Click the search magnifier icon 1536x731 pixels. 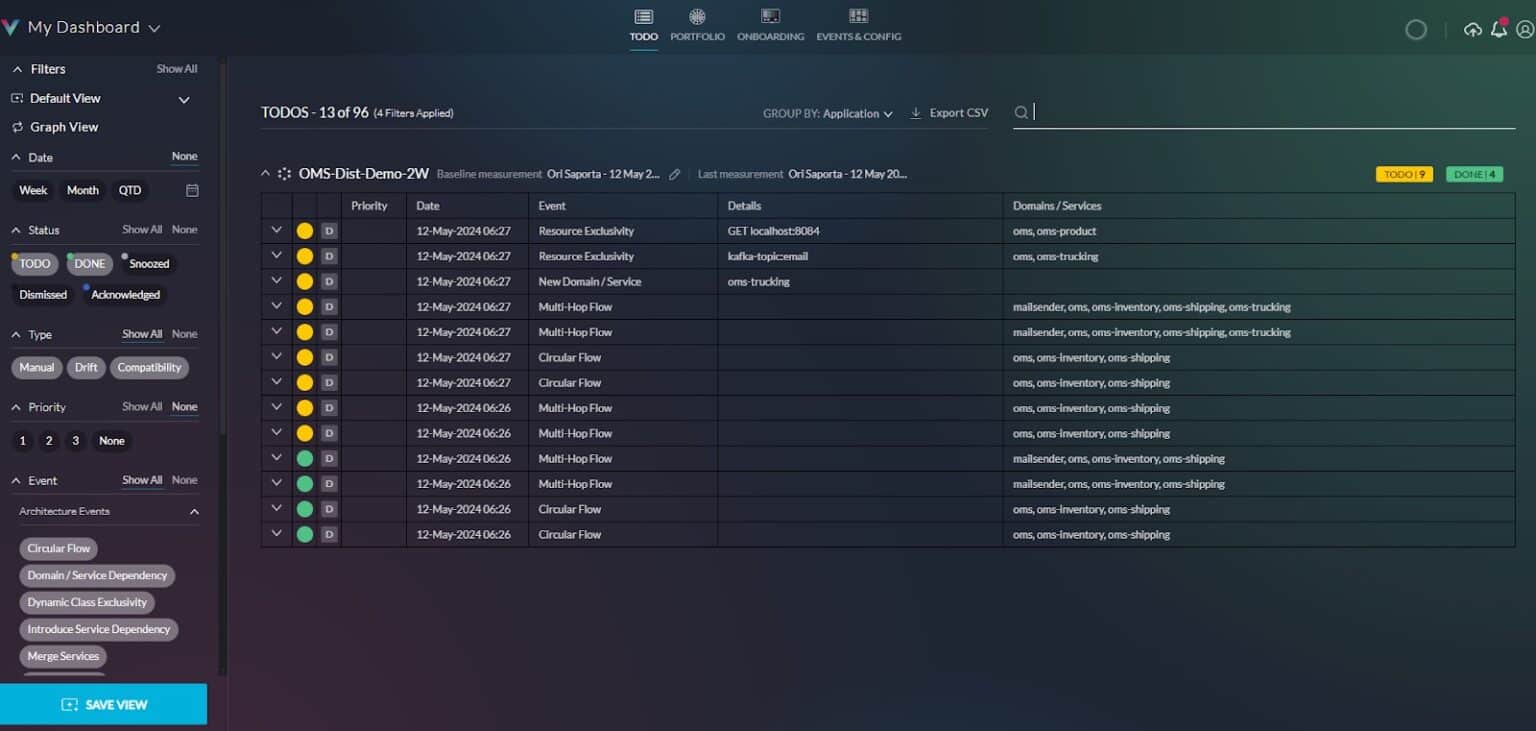pos(1021,113)
